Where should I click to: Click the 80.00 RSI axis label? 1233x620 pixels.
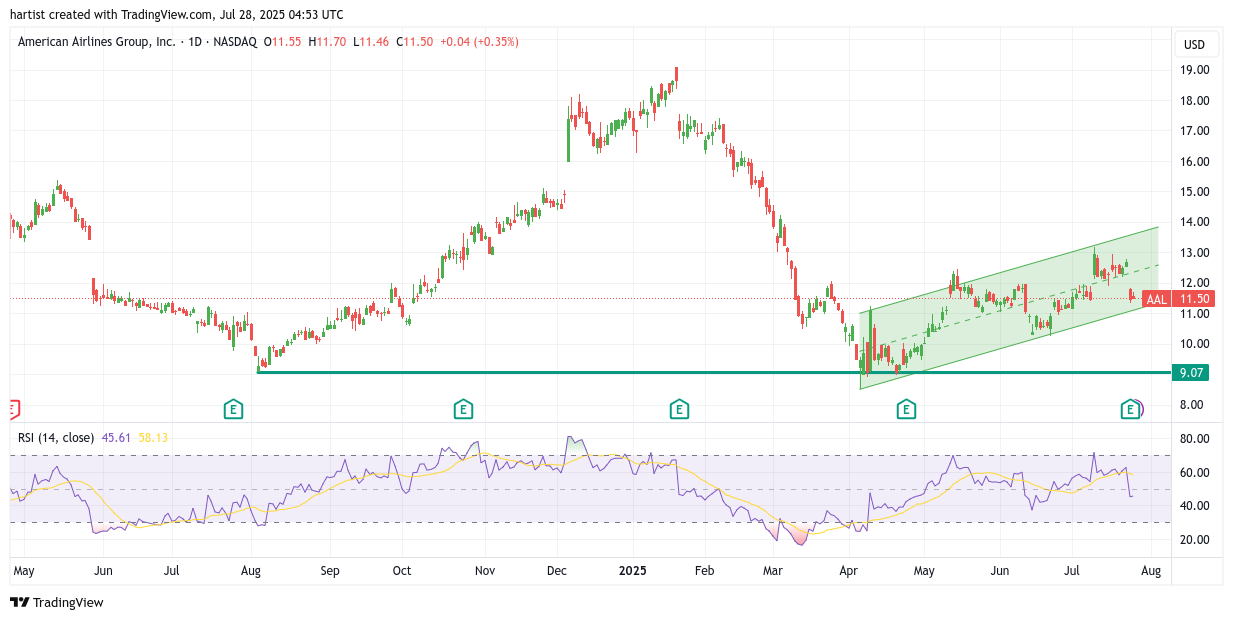(x=1195, y=439)
